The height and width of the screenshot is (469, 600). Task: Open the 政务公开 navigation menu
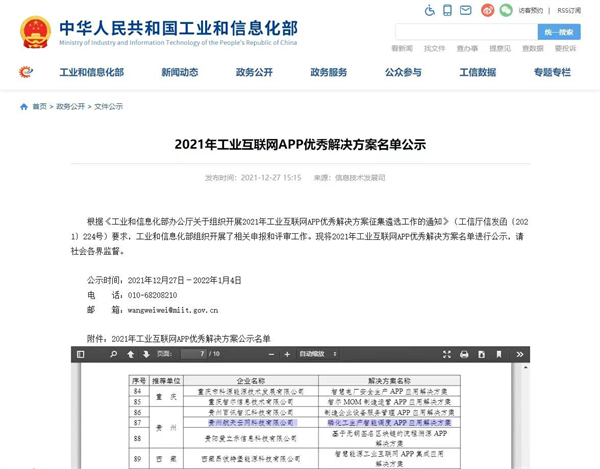(x=254, y=72)
